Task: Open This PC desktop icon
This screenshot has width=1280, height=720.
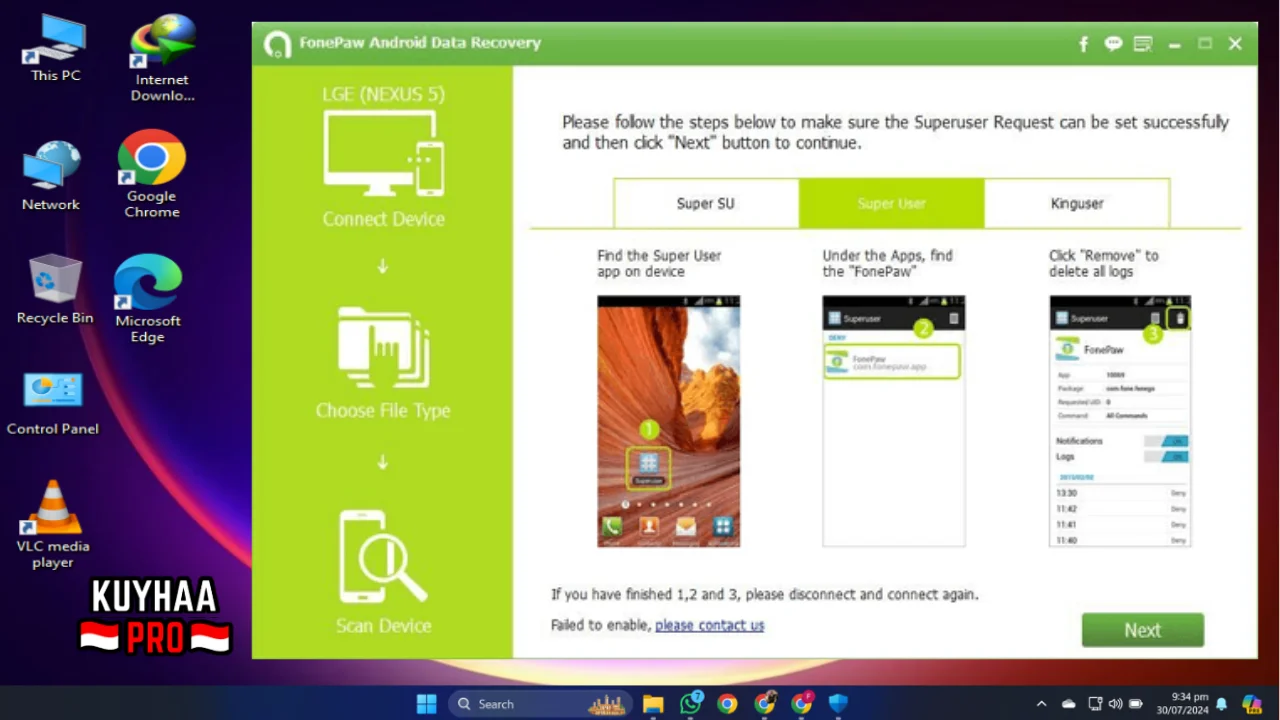Action: (x=55, y=48)
